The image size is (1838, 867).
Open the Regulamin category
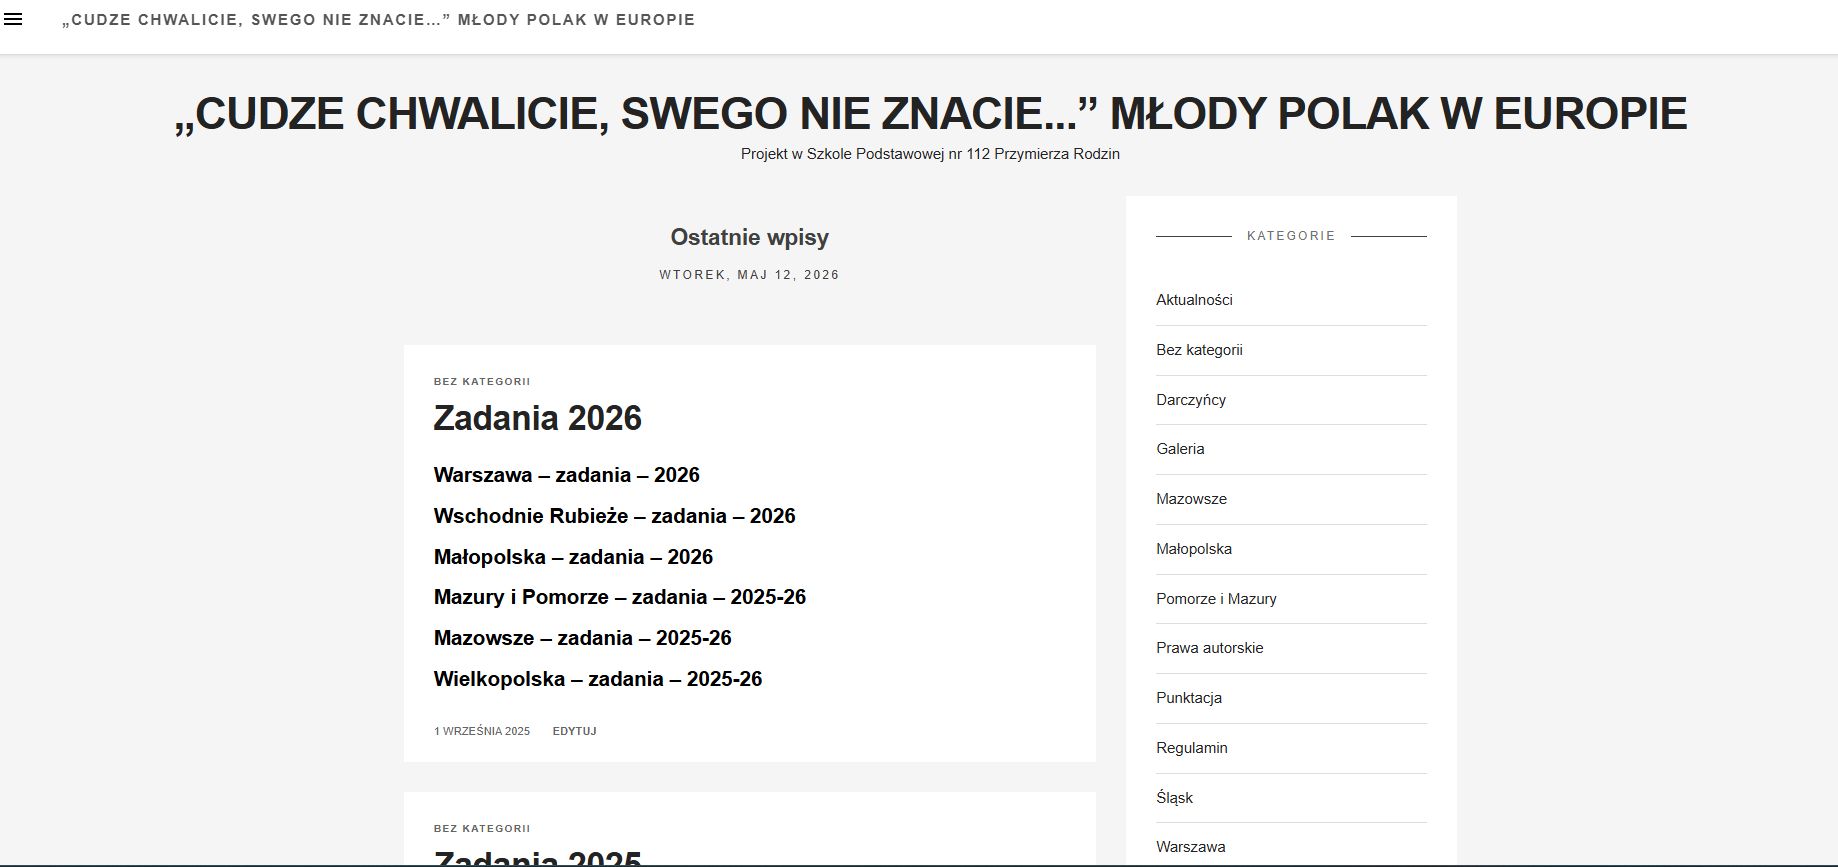[x=1191, y=748]
